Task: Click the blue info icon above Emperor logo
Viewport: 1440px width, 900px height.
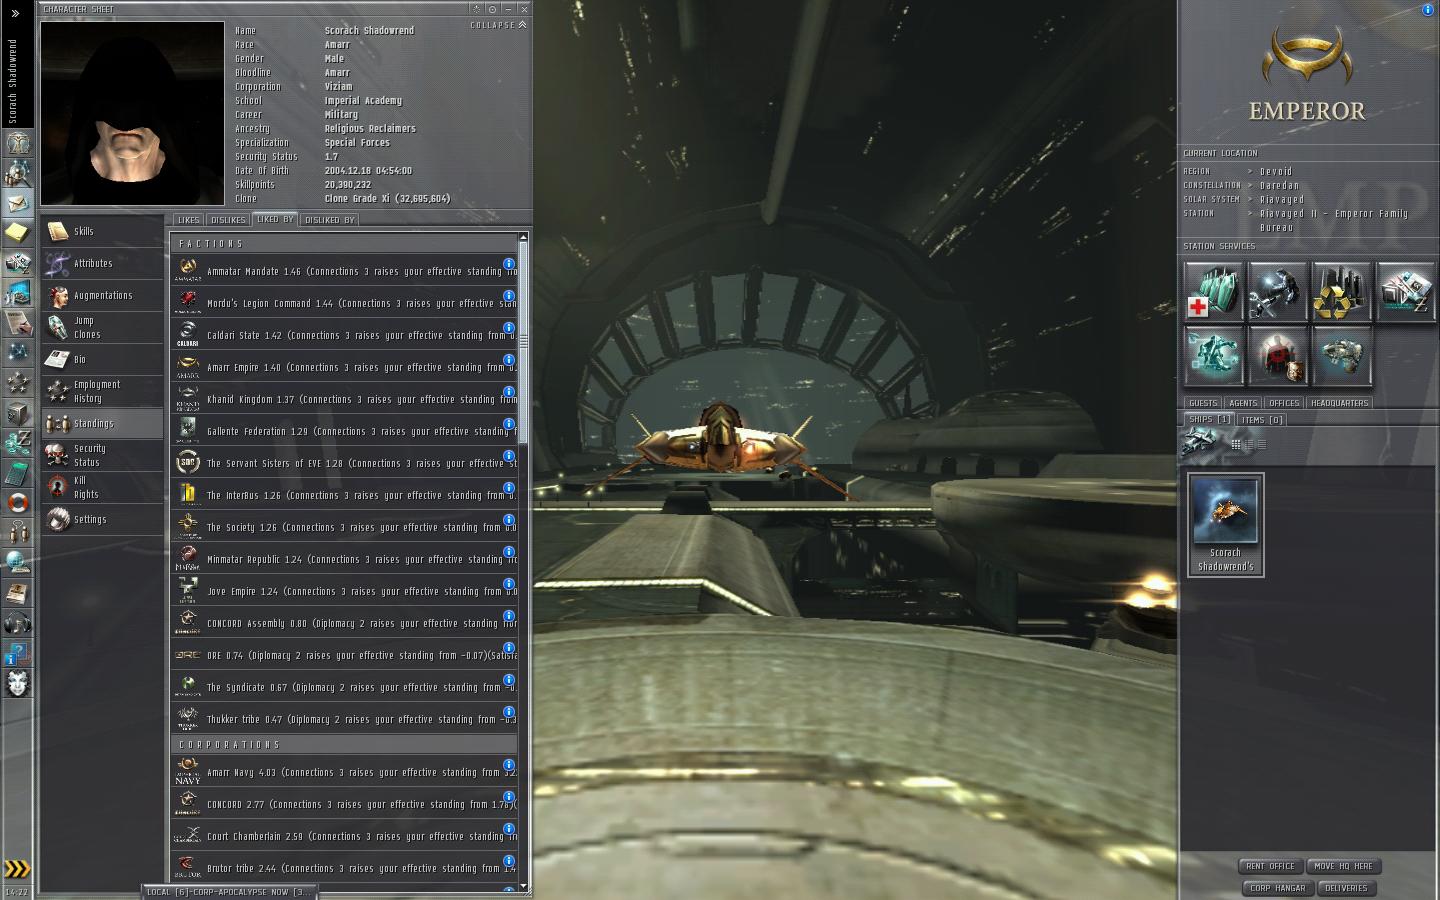Action: (x=1428, y=10)
